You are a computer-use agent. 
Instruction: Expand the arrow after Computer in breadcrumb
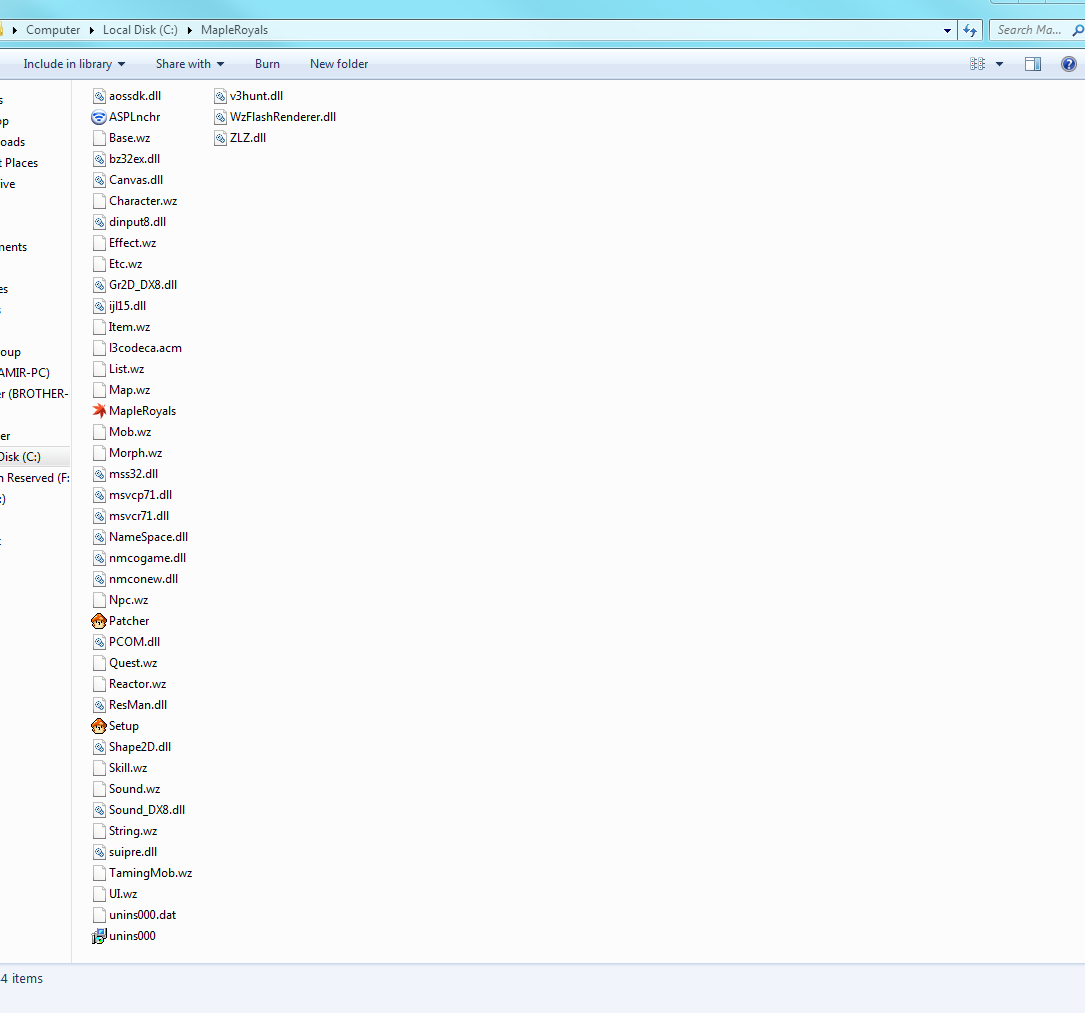pos(91,30)
